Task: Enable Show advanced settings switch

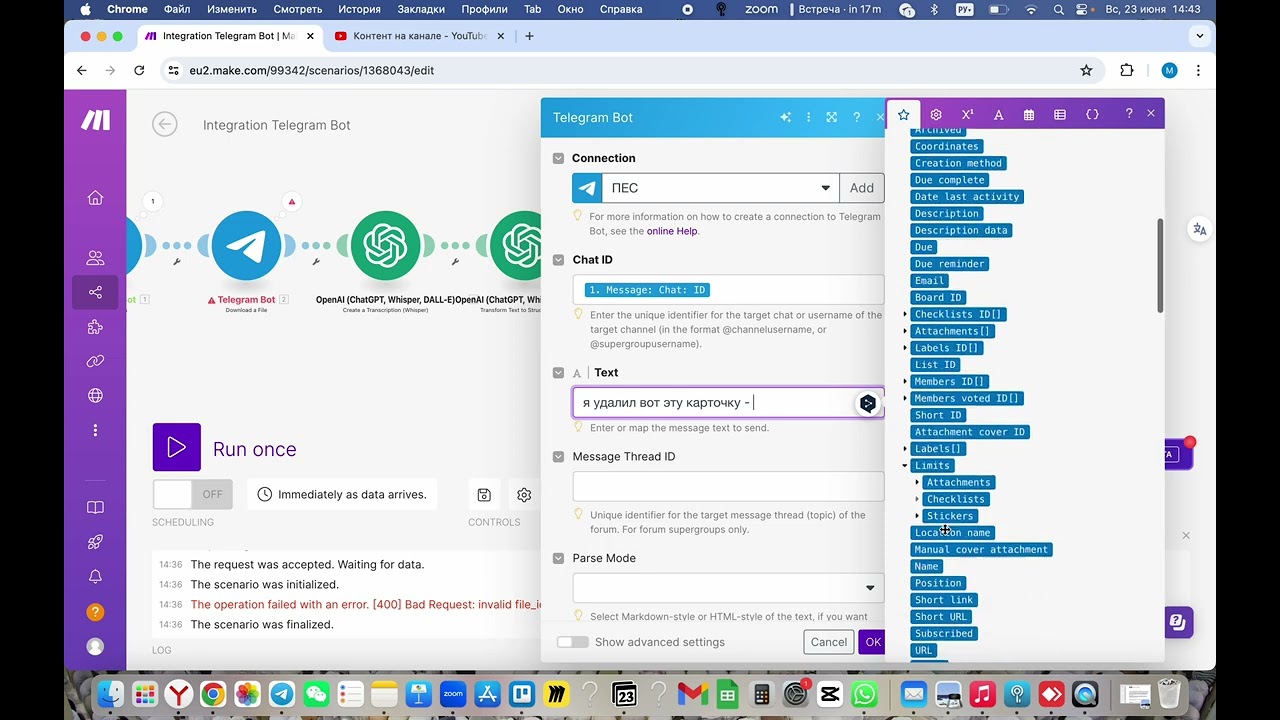Action: click(x=572, y=642)
